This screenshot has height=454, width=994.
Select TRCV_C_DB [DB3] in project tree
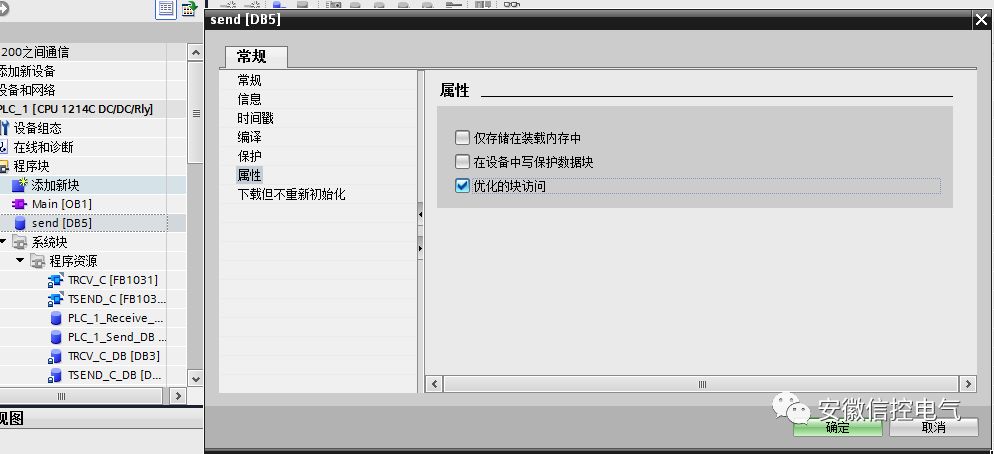113,356
